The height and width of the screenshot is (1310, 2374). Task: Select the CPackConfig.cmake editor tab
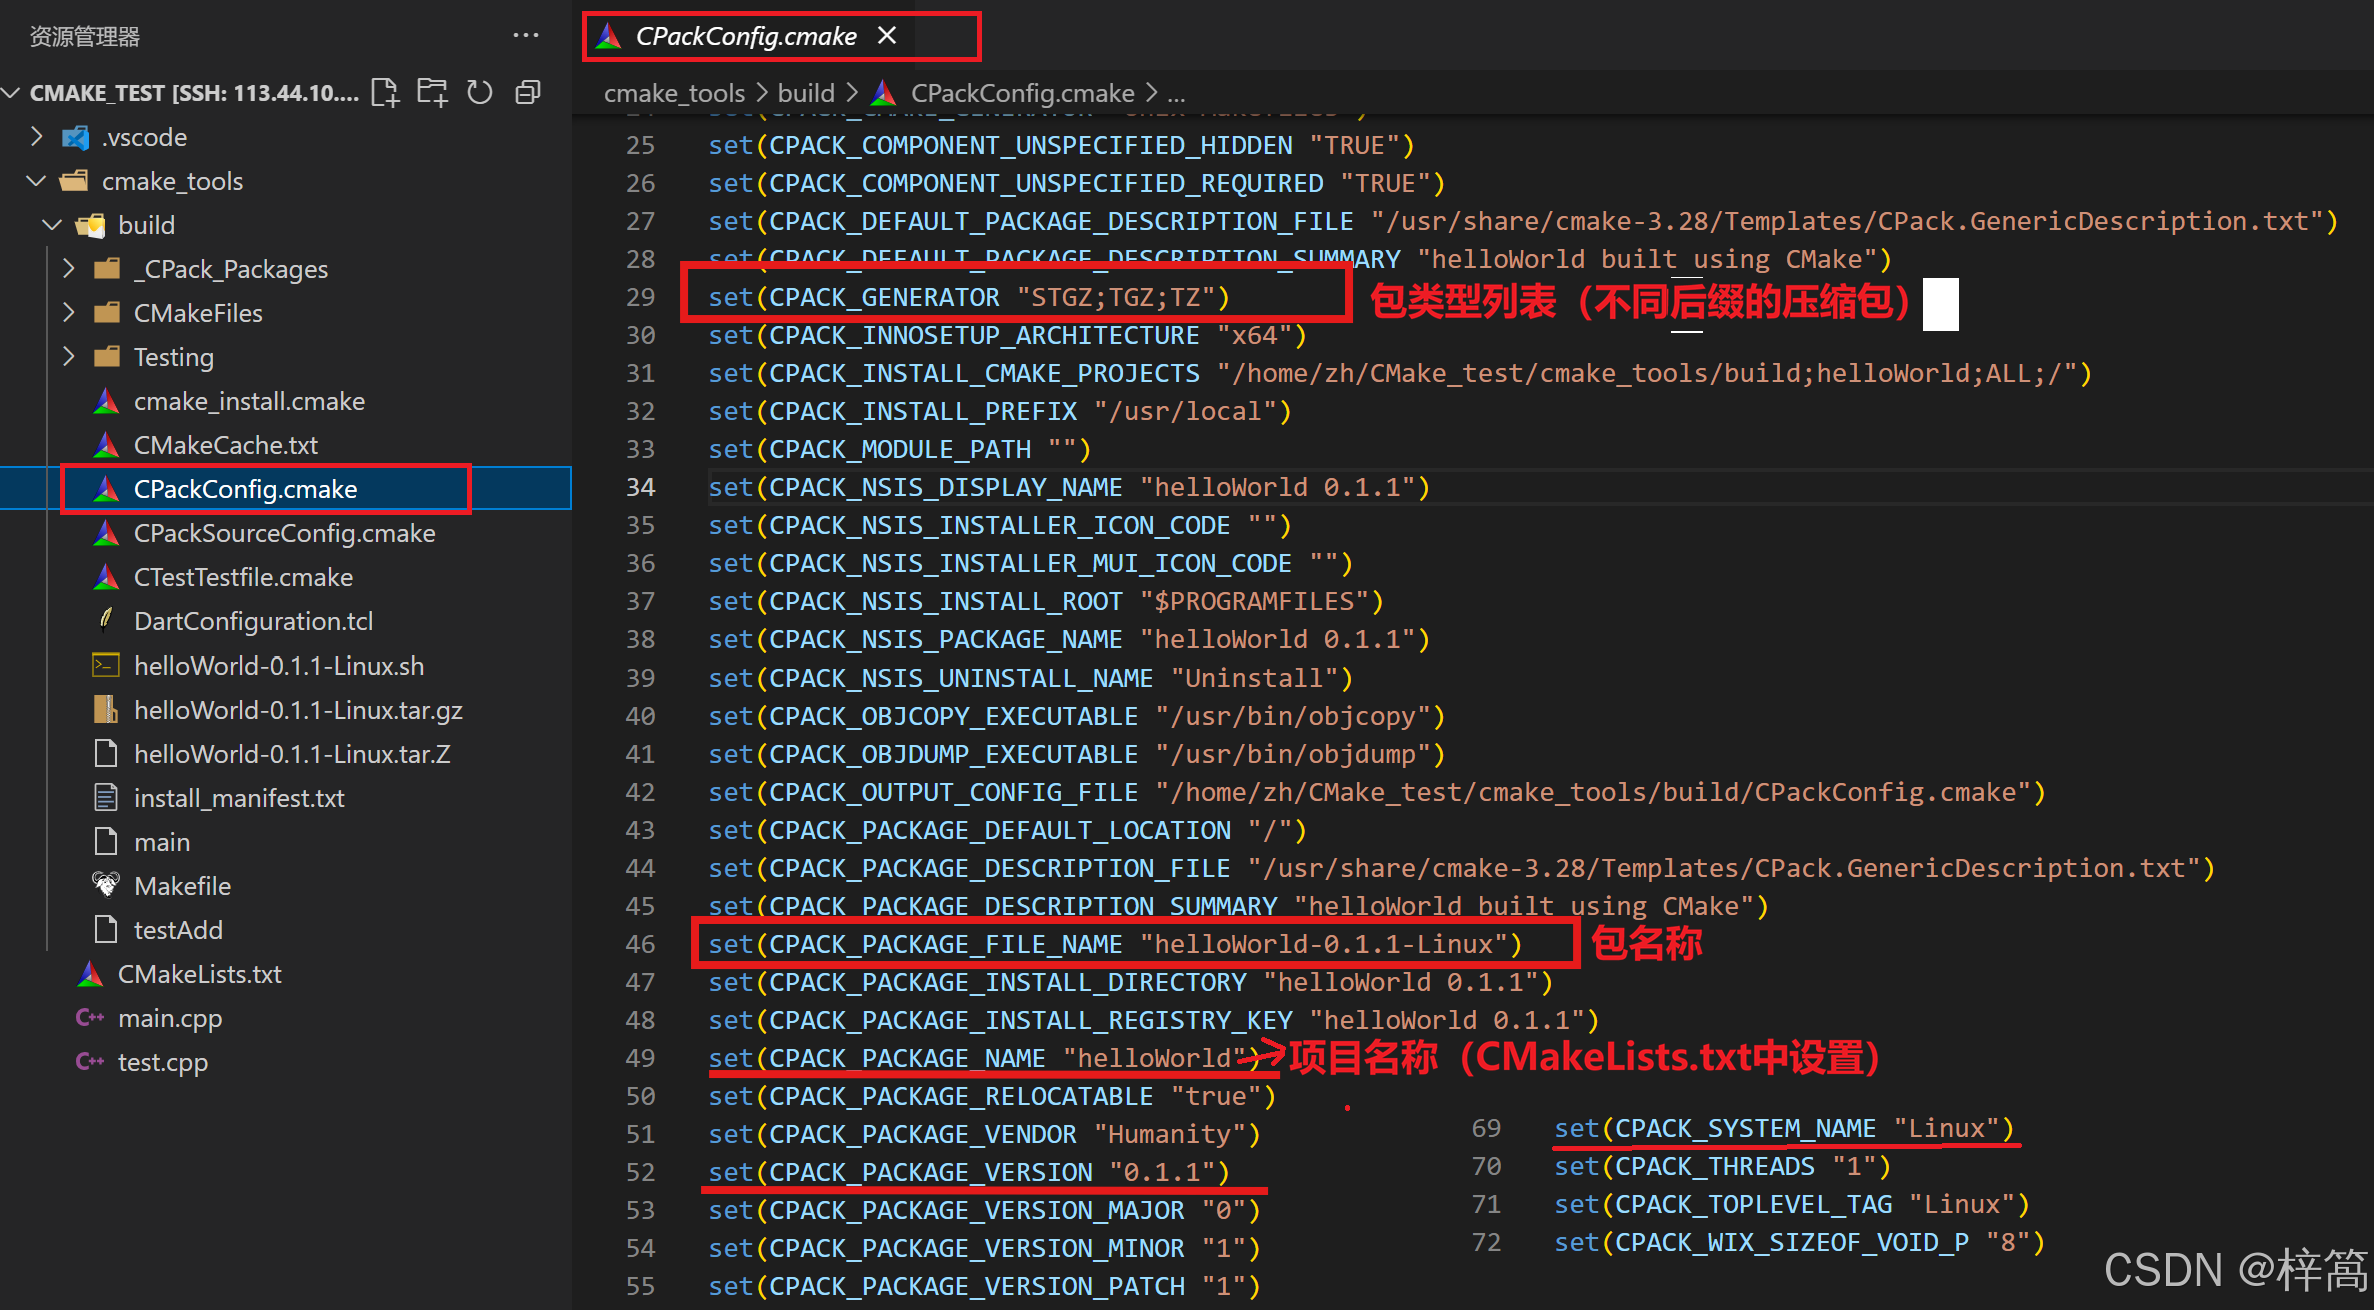pyautogui.click(x=745, y=36)
